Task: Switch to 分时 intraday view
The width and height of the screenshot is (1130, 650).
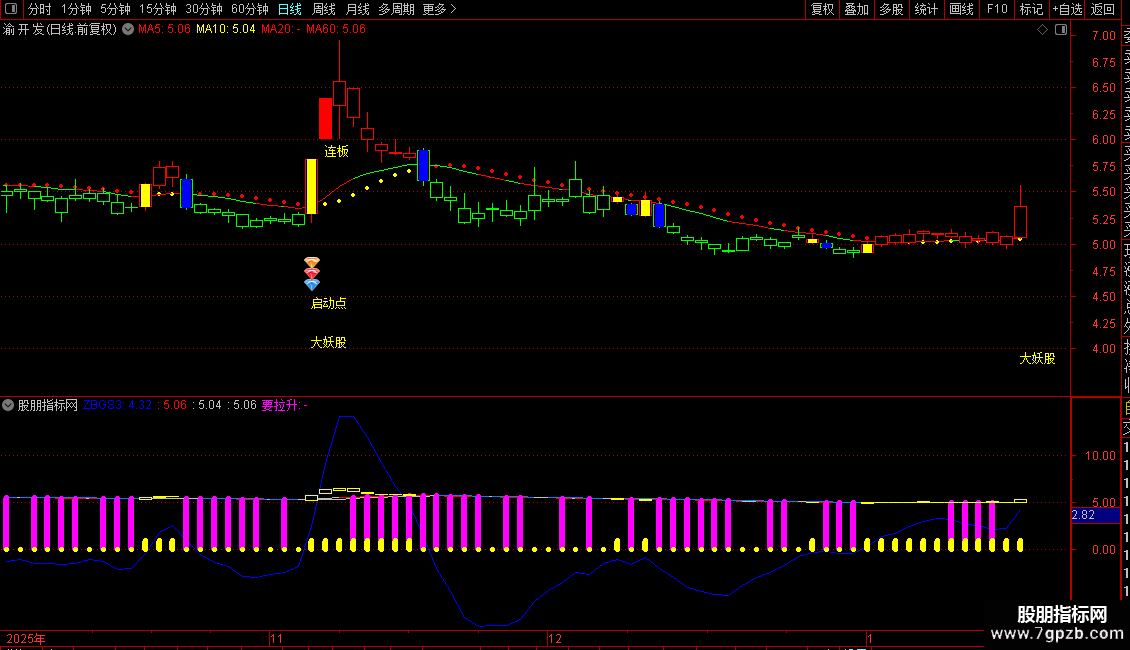Action: click(40, 9)
